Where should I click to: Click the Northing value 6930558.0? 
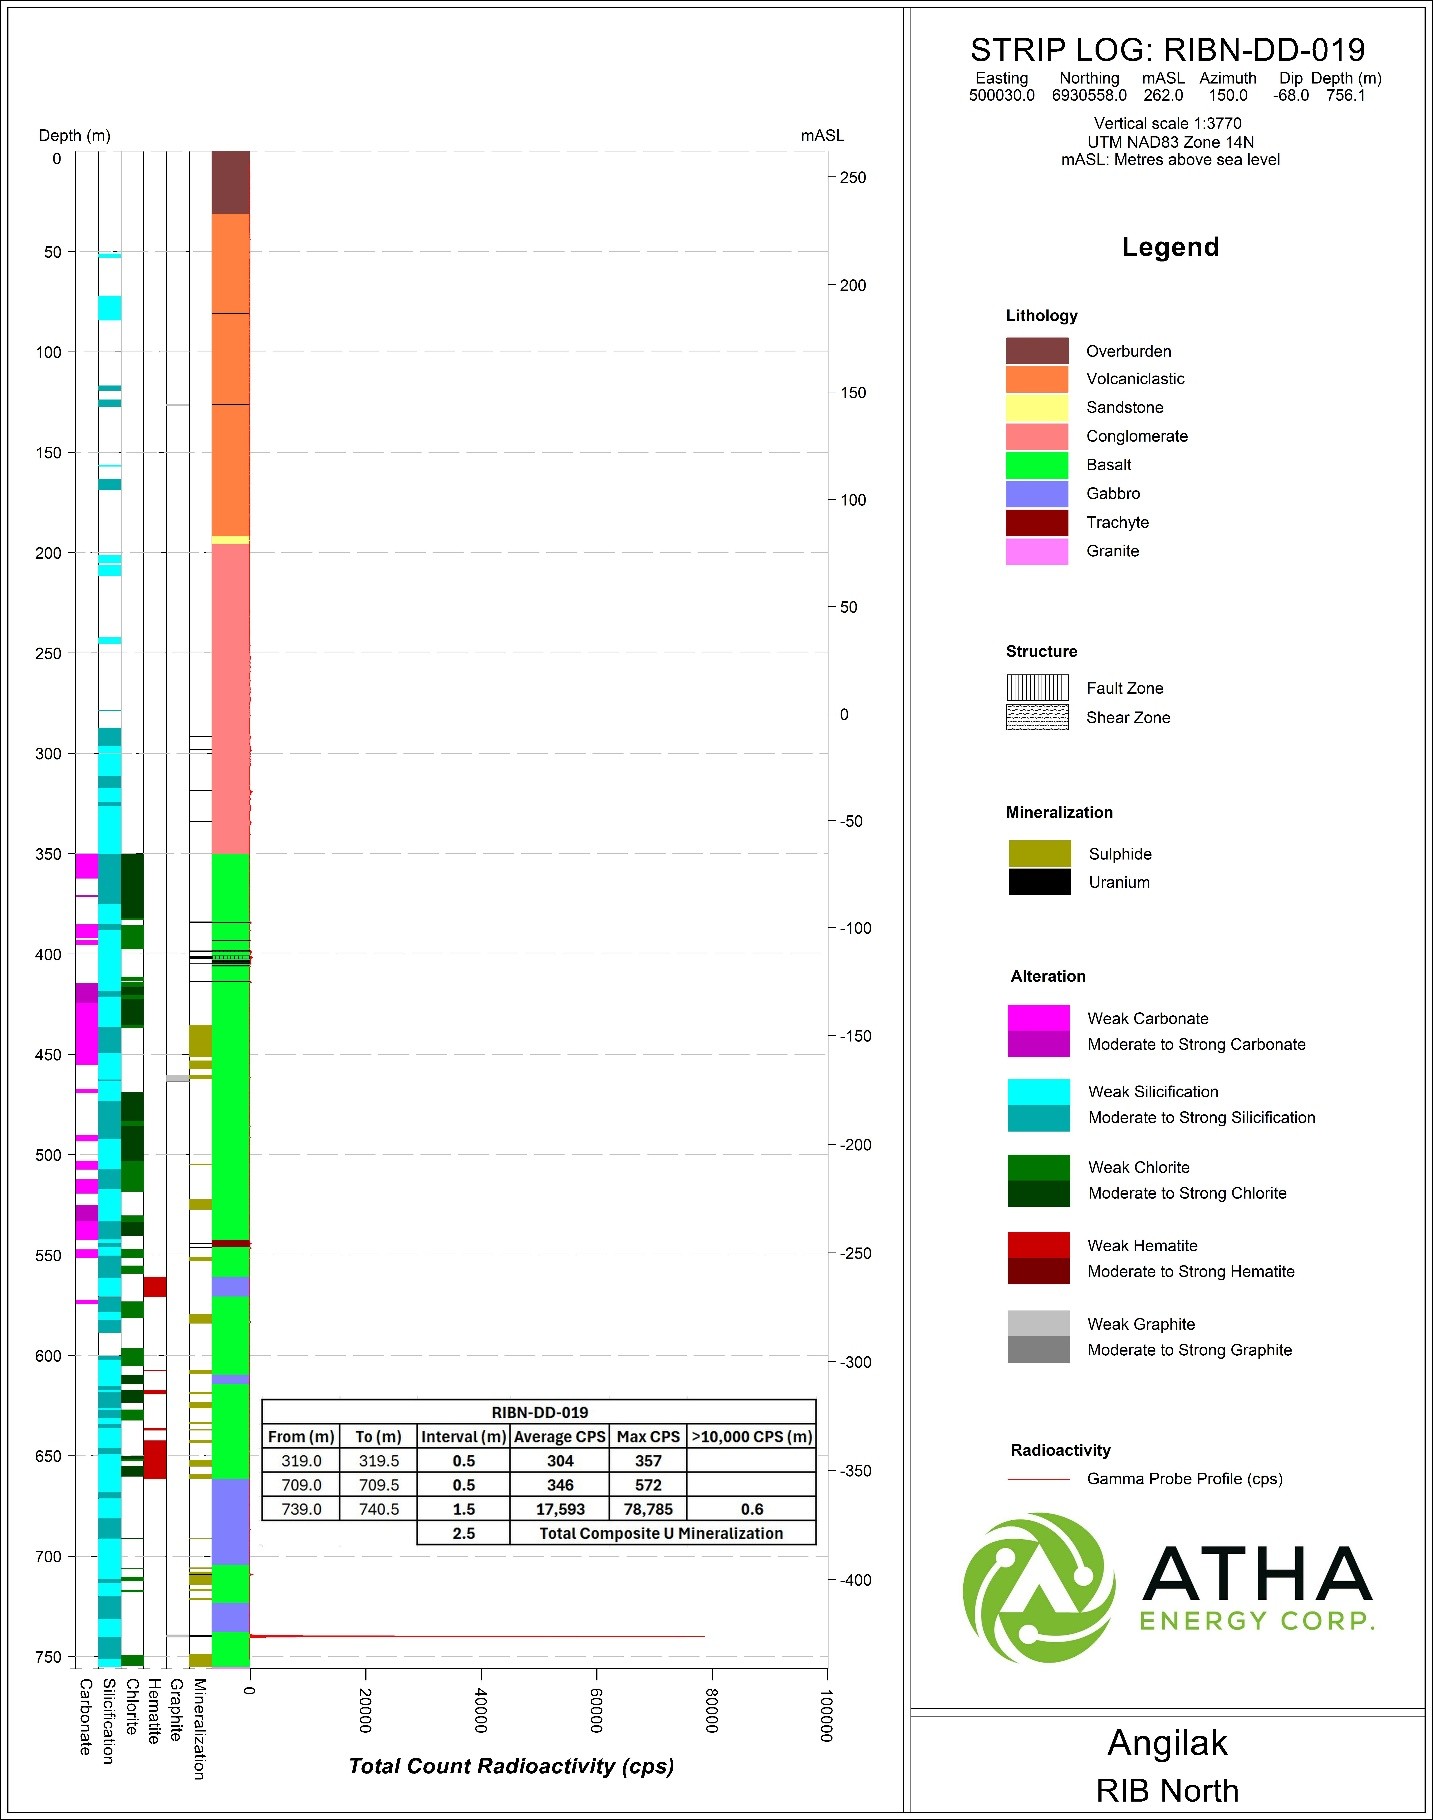coord(1089,96)
